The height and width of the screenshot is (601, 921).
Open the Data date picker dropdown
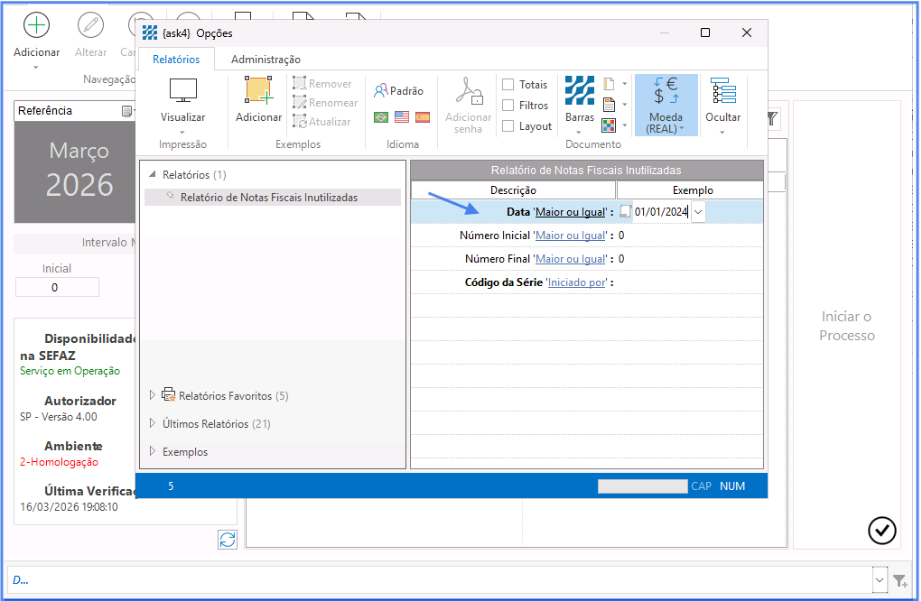[697, 211]
